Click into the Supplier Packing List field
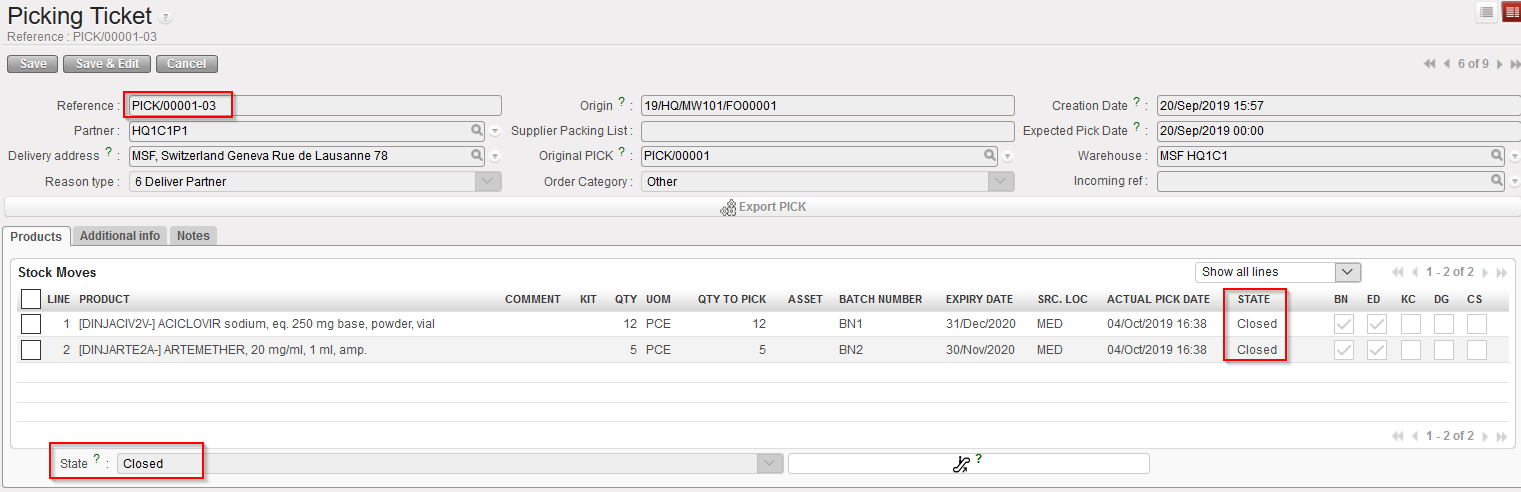Image resolution: width=1521 pixels, height=492 pixels. [827, 131]
